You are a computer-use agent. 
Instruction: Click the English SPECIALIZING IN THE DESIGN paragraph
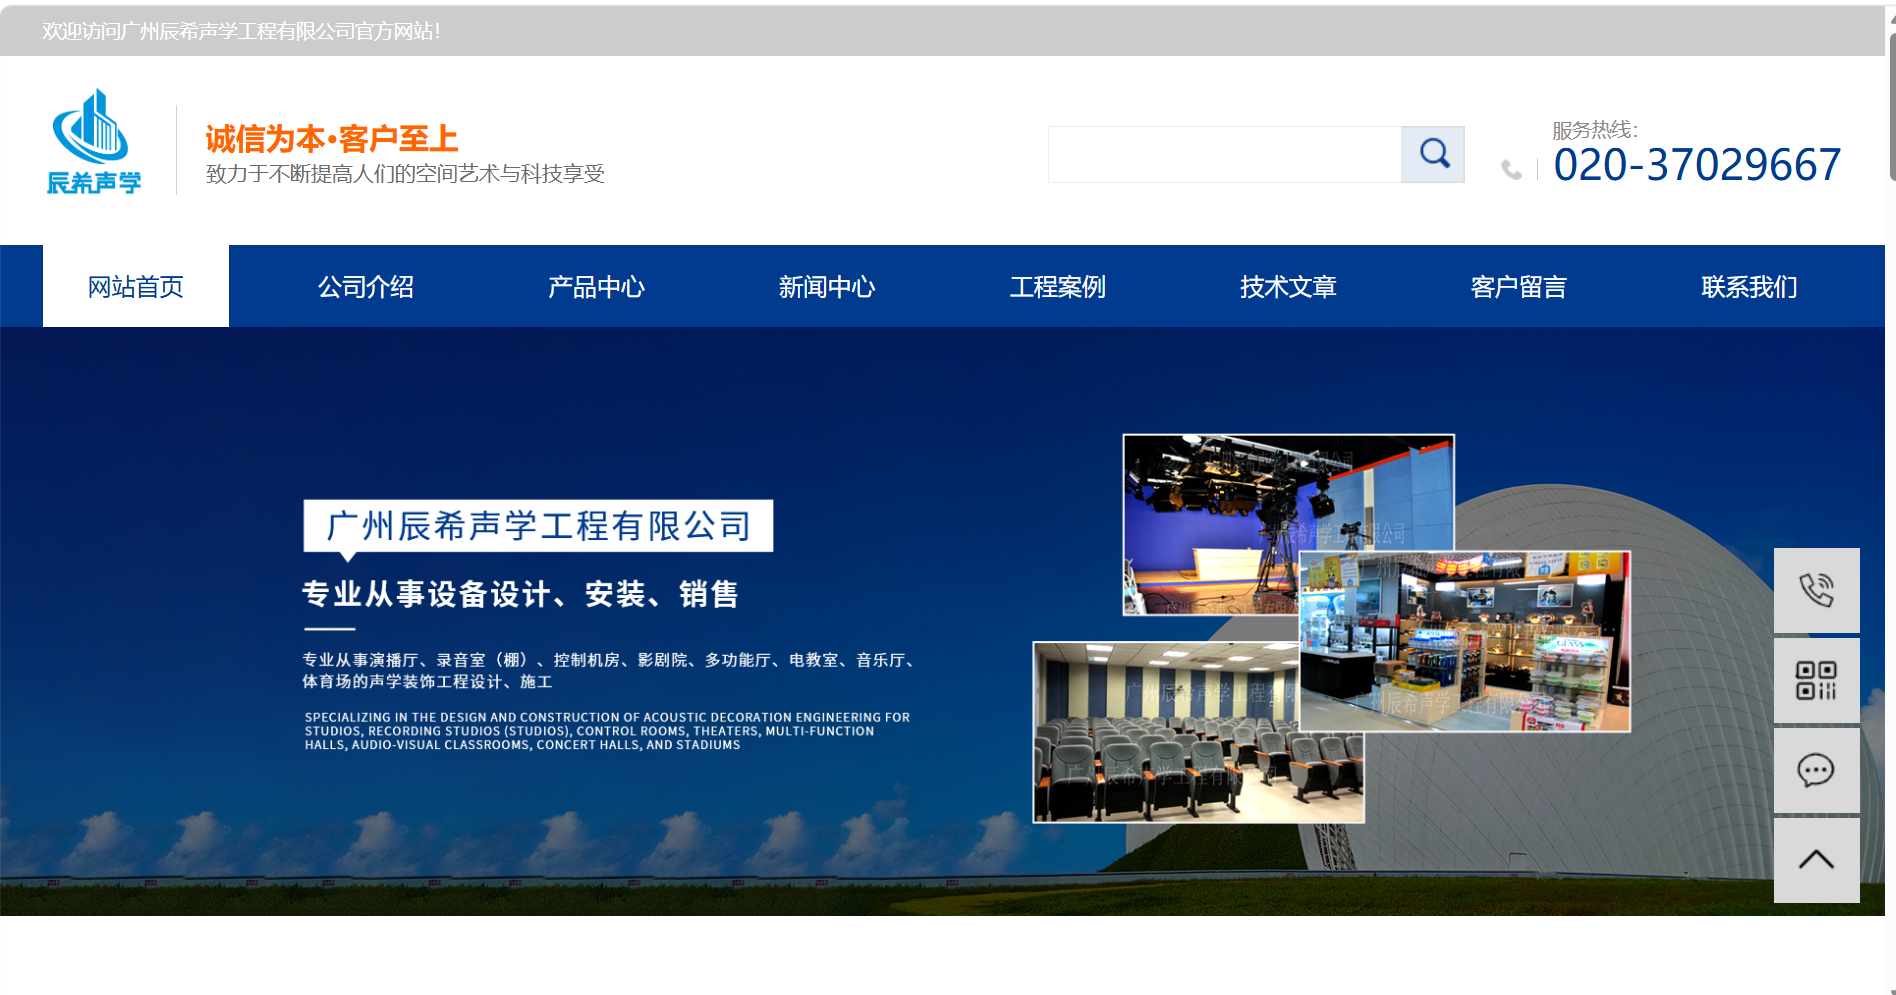click(607, 731)
